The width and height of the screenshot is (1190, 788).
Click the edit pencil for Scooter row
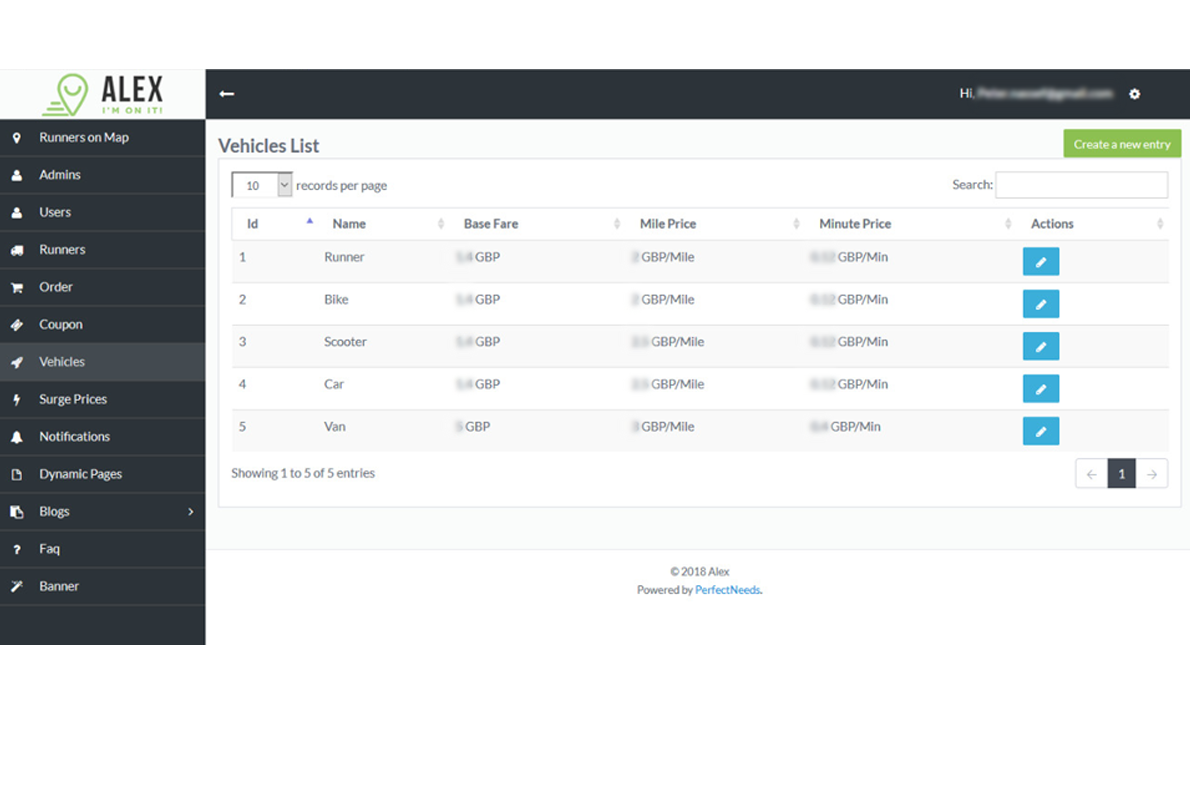(x=1040, y=346)
